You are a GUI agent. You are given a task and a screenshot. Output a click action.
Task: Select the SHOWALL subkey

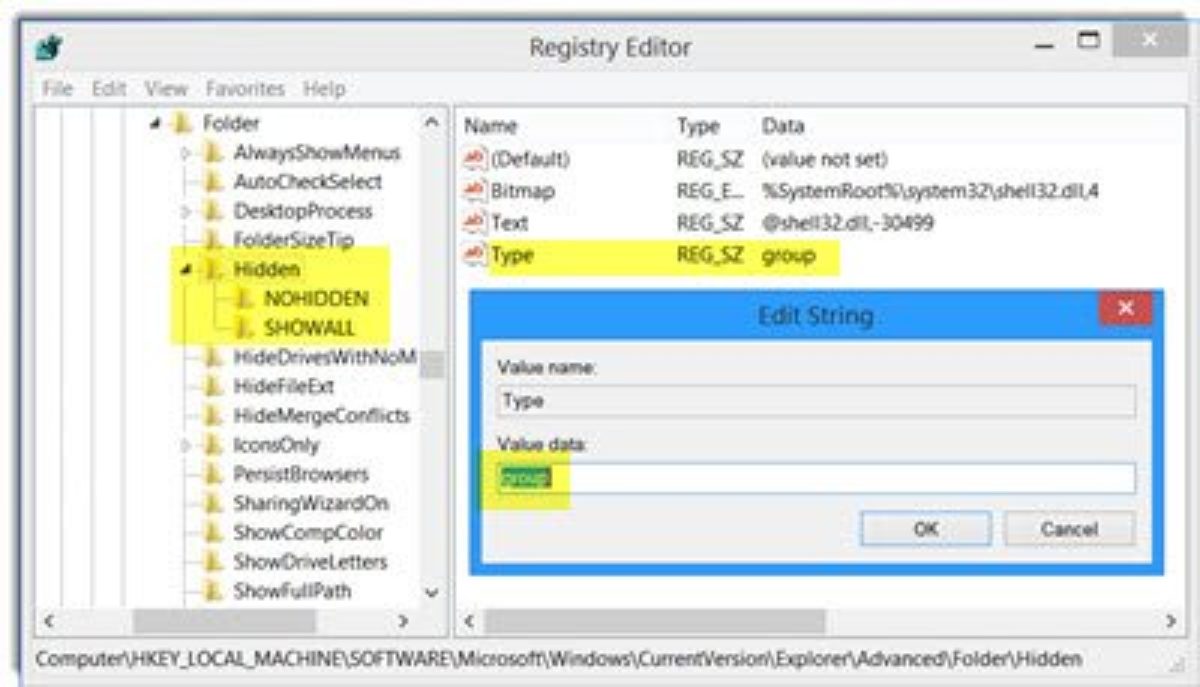[310, 328]
